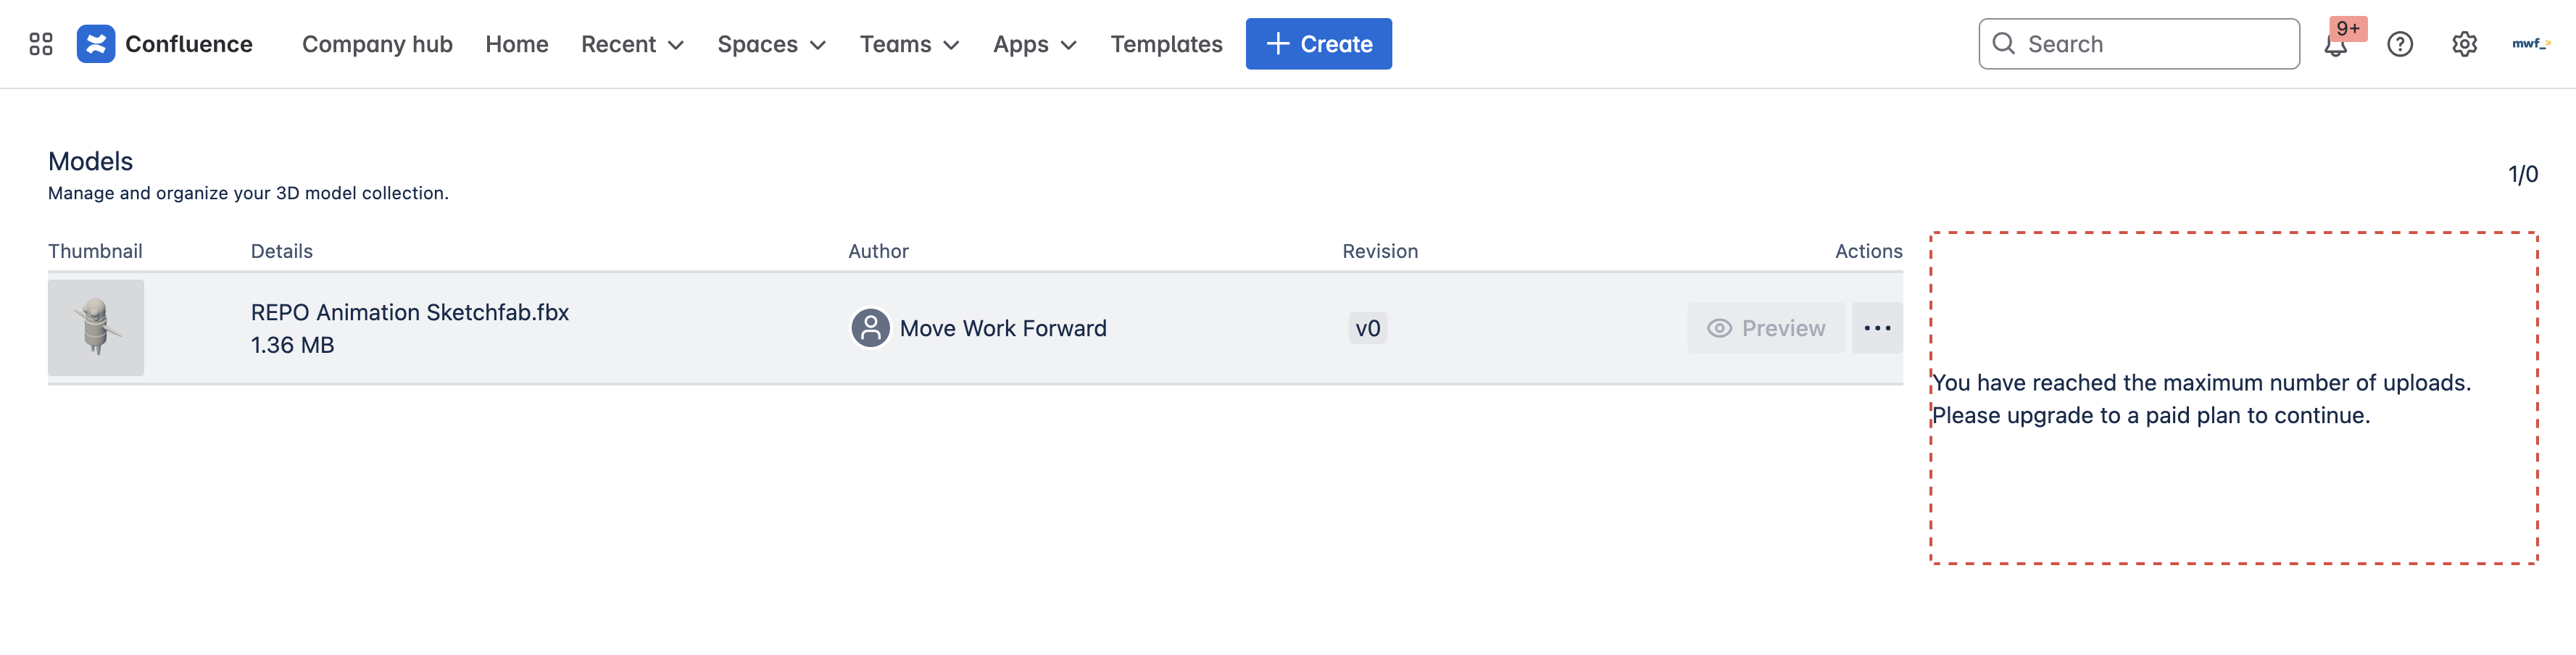
Task: Click the Move Work Forward author avatar
Action: coord(870,328)
